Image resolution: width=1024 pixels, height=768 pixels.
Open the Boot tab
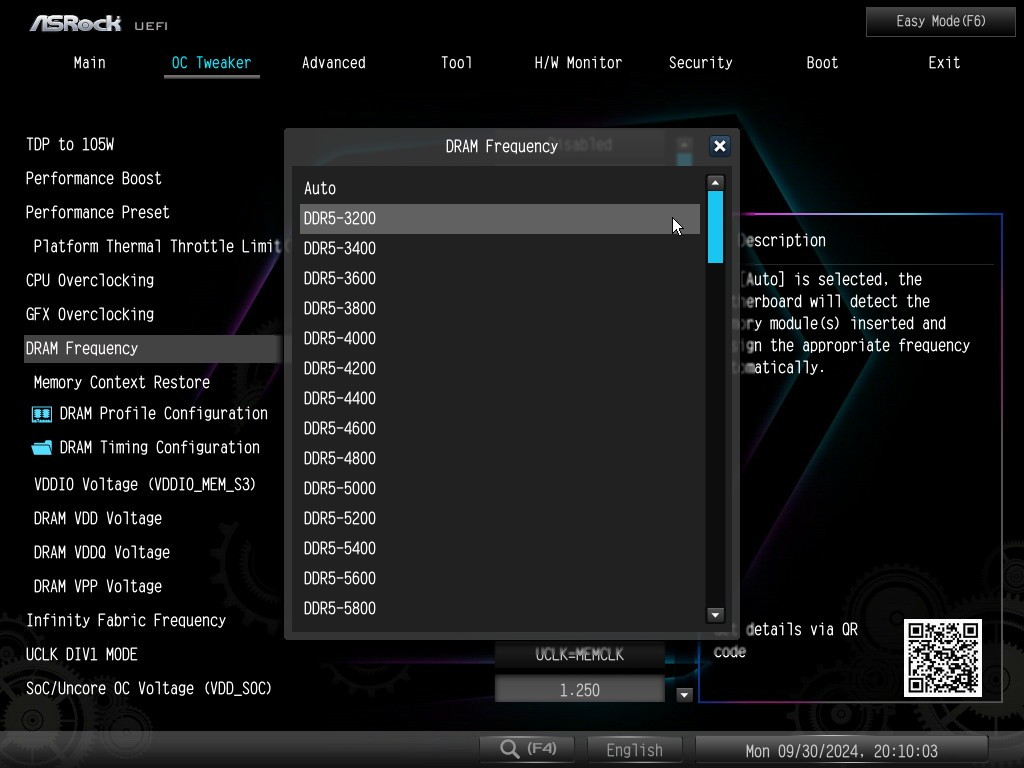(x=822, y=63)
